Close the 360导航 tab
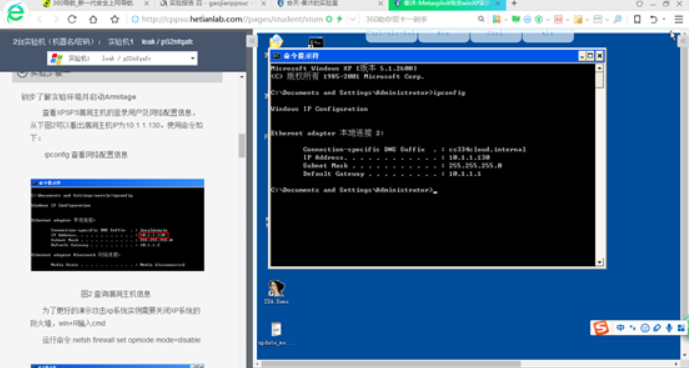This screenshot has width=690, height=368. (x=147, y=4)
